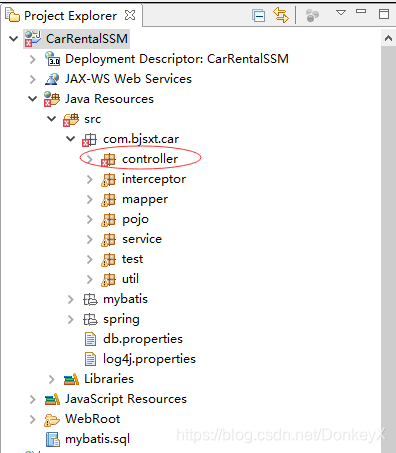Click the com.bjsxt.car package icon
This screenshot has width=396, height=453.
(x=90, y=140)
